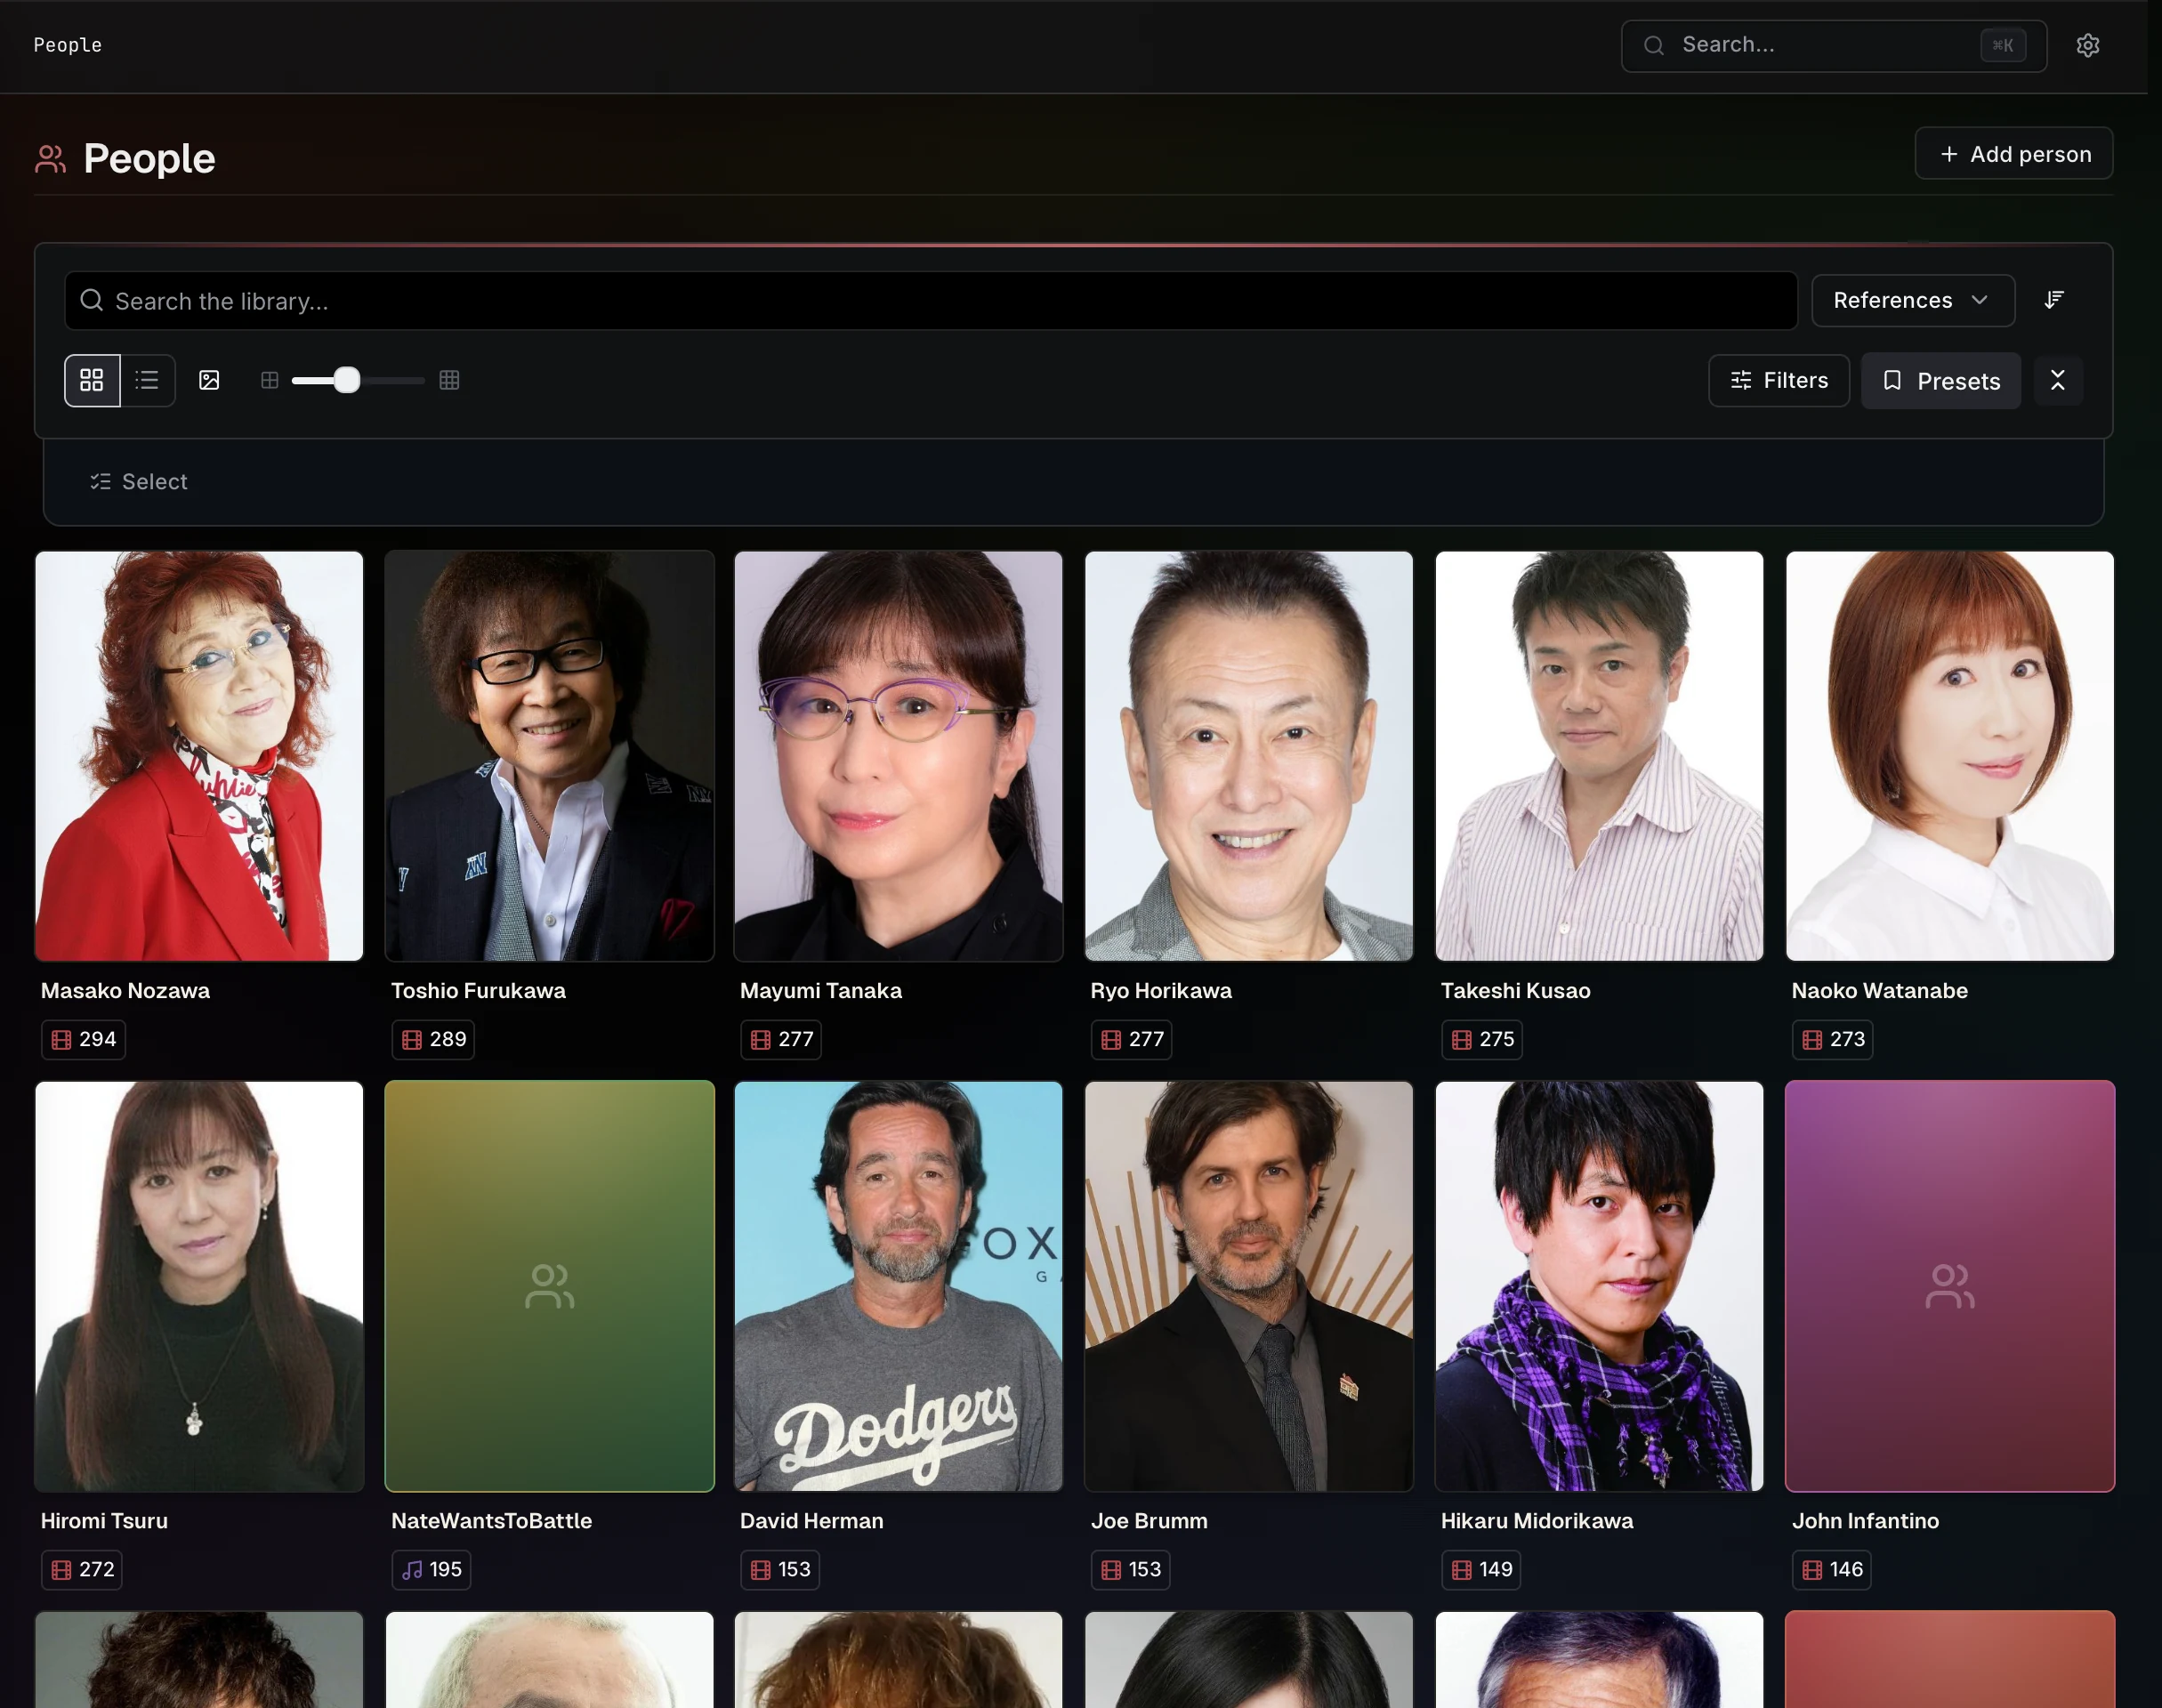Open Presets menu

1940,380
